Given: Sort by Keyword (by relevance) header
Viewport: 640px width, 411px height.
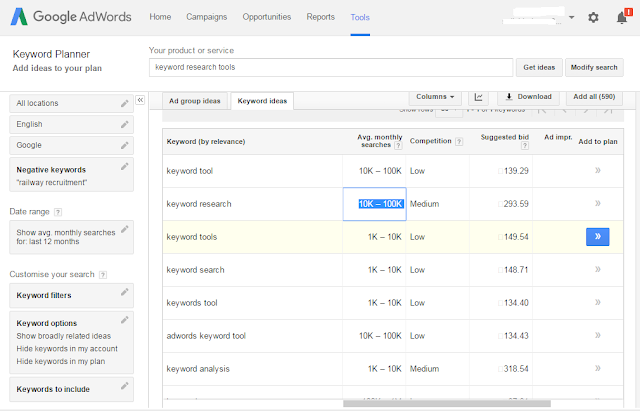Looking at the screenshot, I should click(x=206, y=142).
